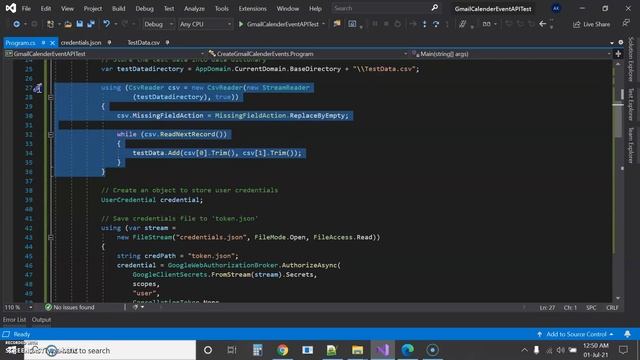Click the Ln: 27 line indicator
This screenshot has width=640, height=360.
(x=547, y=307)
